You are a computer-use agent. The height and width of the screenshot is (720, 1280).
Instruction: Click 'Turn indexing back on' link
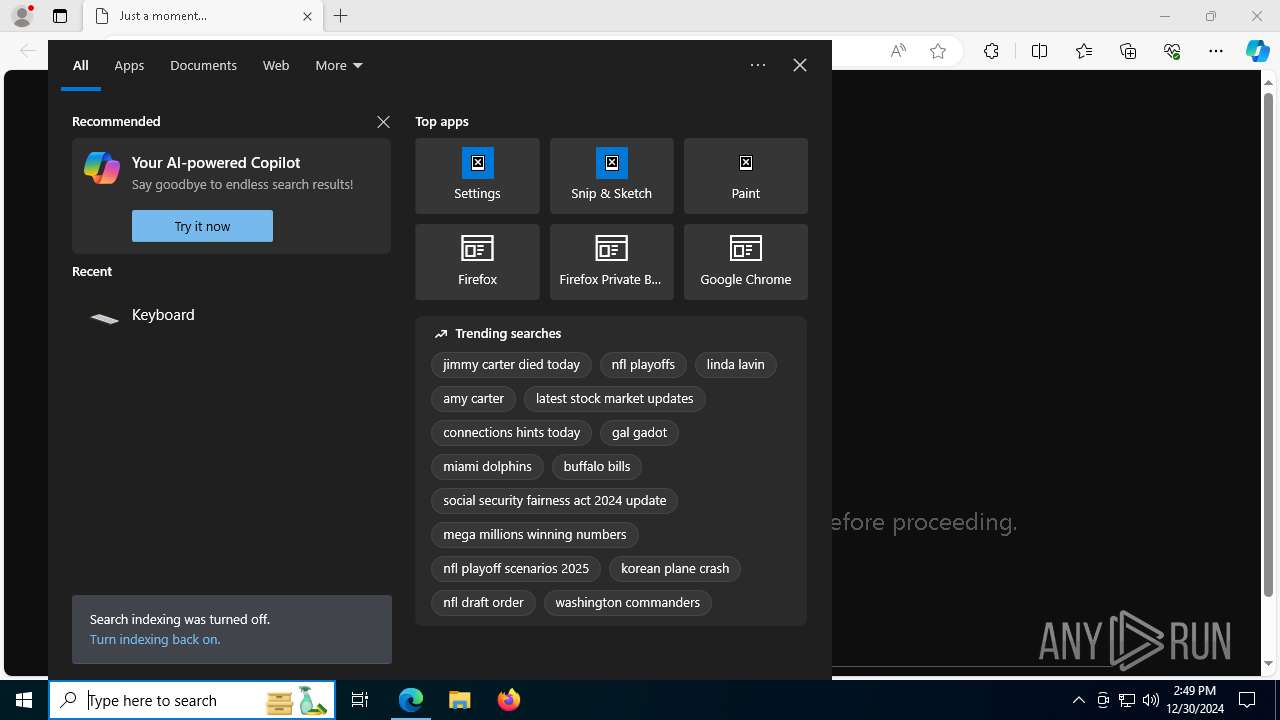155,639
